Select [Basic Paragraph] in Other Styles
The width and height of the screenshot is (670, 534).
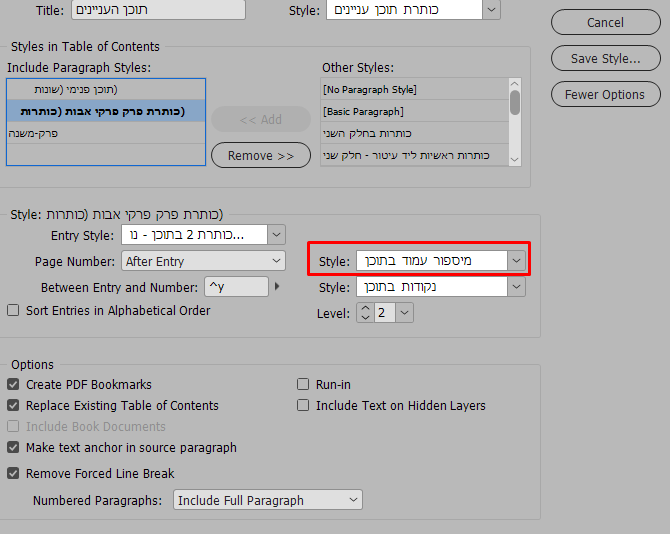point(414,111)
